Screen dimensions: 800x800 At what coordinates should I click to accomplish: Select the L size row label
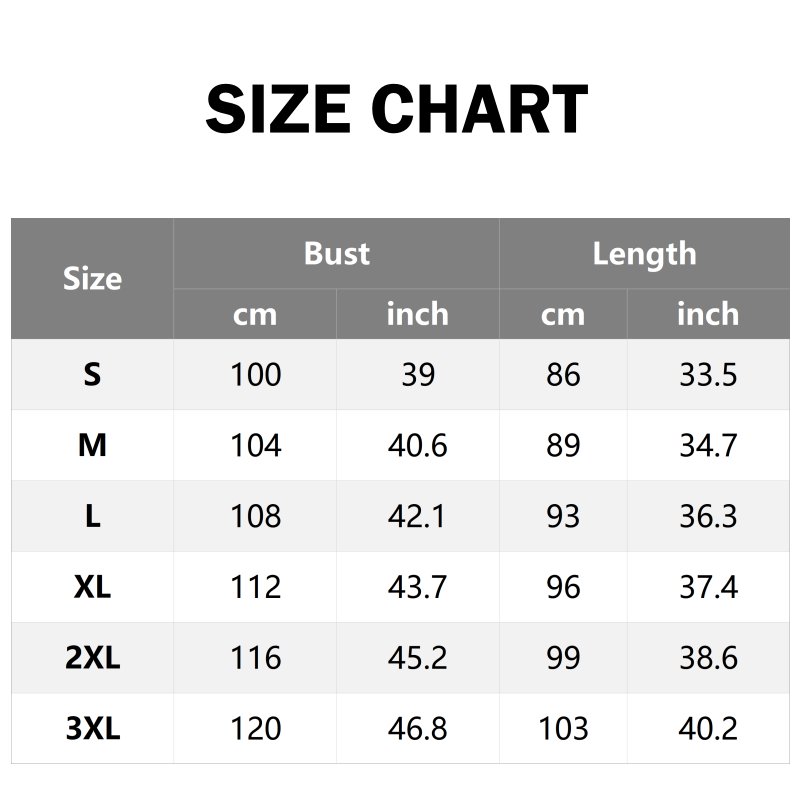(x=92, y=516)
